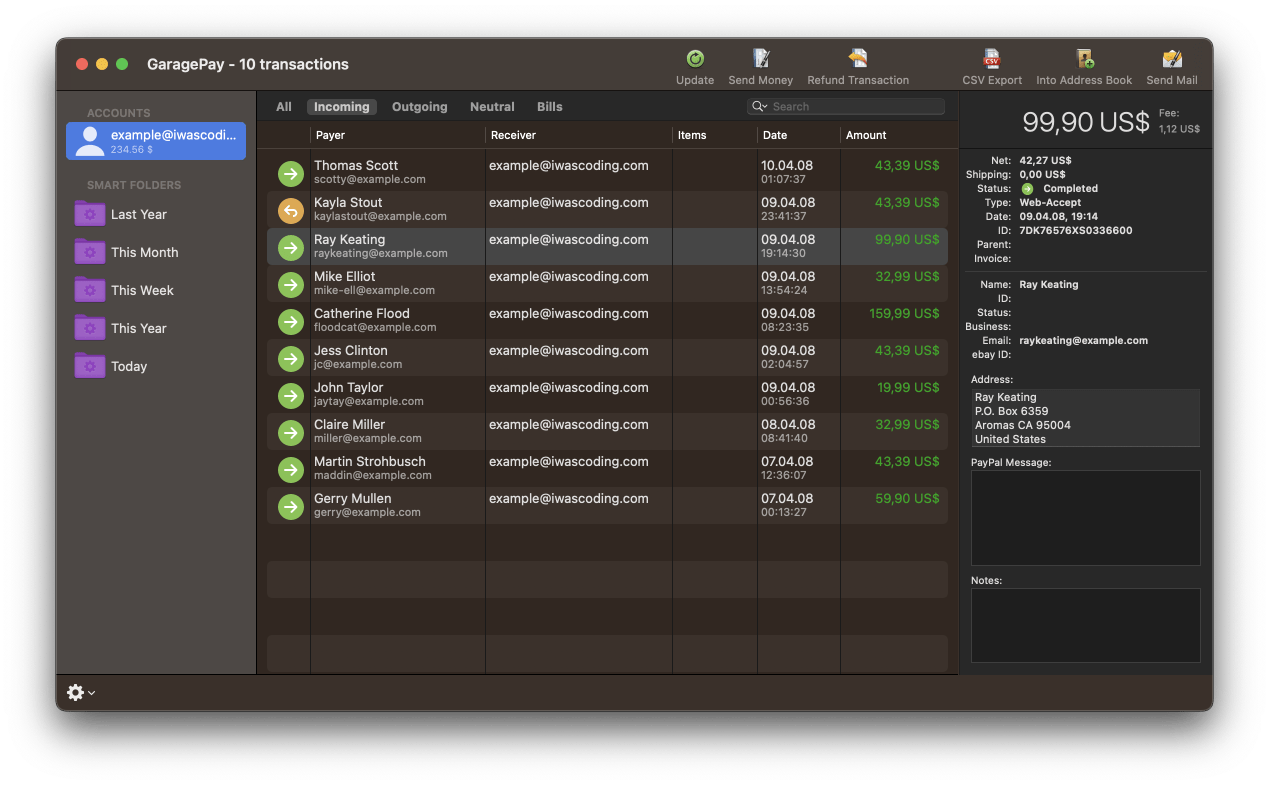Switch to the Outgoing filter tab

[x=420, y=106]
